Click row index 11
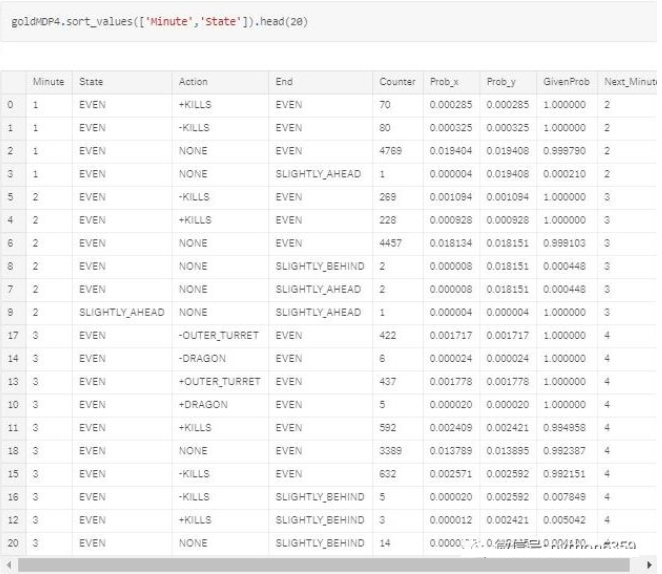662x574 pixels. (x=13, y=428)
